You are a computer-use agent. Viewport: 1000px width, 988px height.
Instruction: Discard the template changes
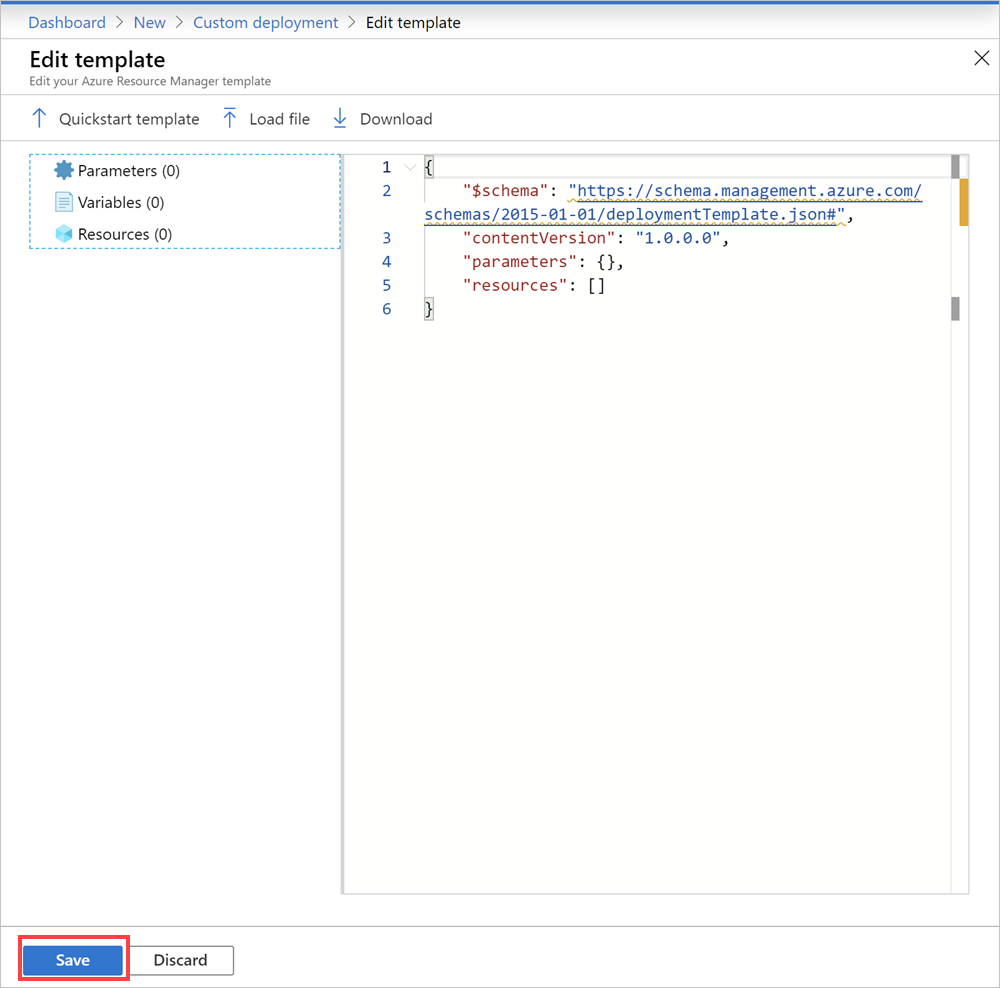(x=182, y=959)
